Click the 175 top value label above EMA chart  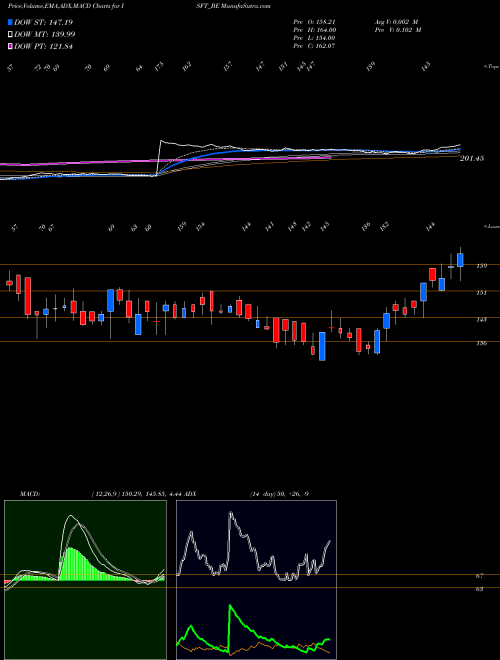click(x=159, y=66)
